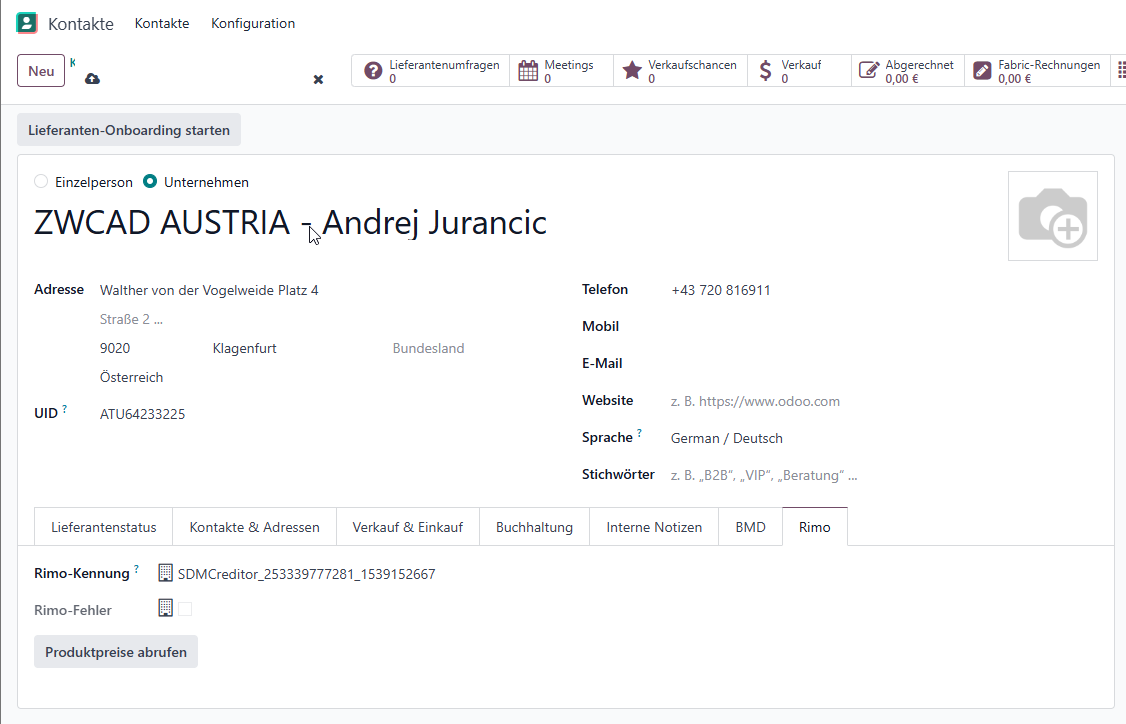Switch to the Kontakte & Adressen tab
Image resolution: width=1126 pixels, height=724 pixels.
(254, 527)
